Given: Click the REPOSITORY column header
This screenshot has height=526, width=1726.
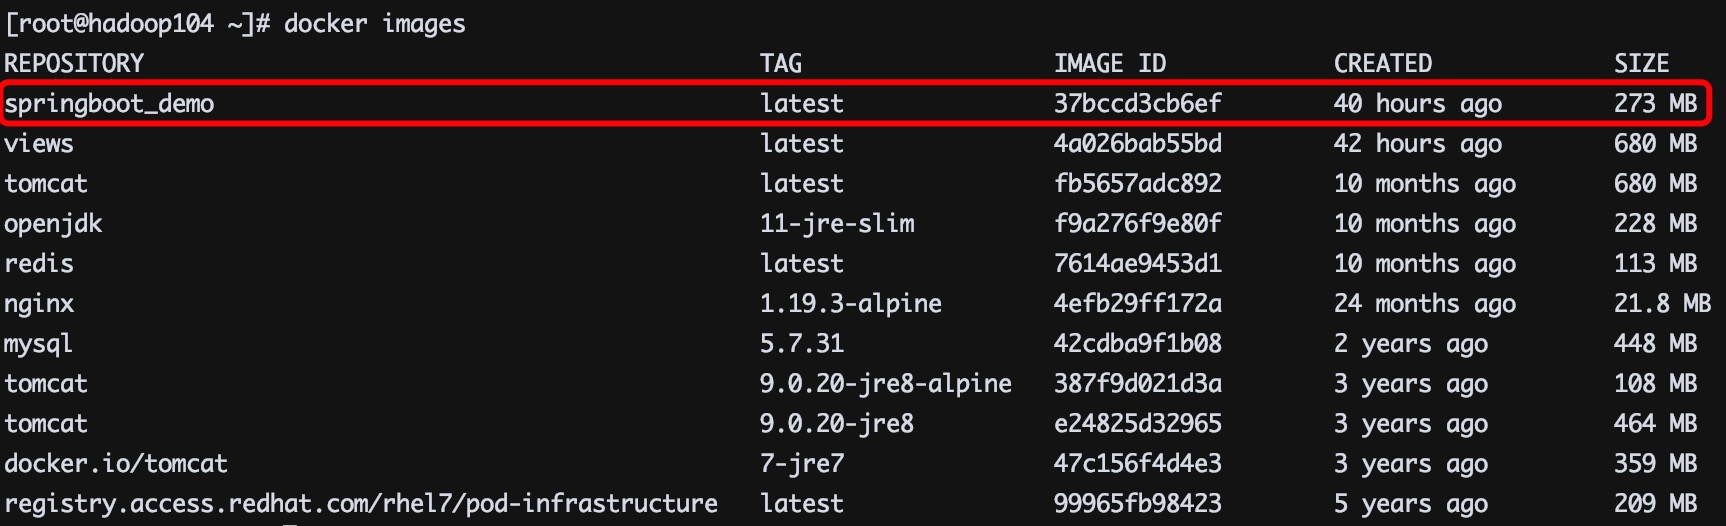Looking at the screenshot, I should pyautogui.click(x=74, y=64).
